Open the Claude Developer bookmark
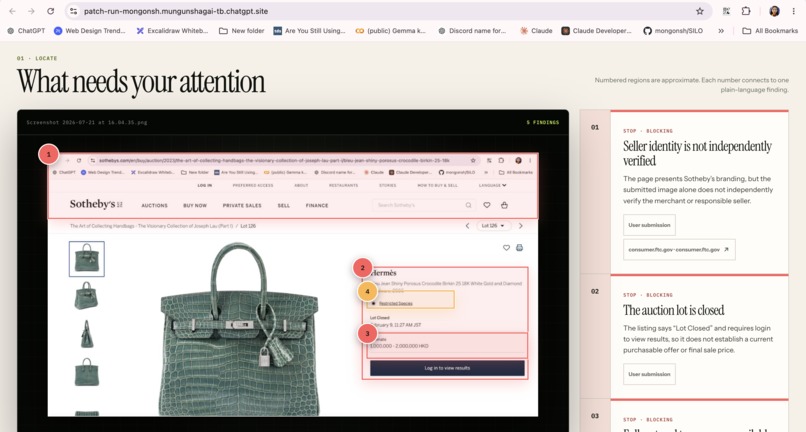 tap(596, 31)
